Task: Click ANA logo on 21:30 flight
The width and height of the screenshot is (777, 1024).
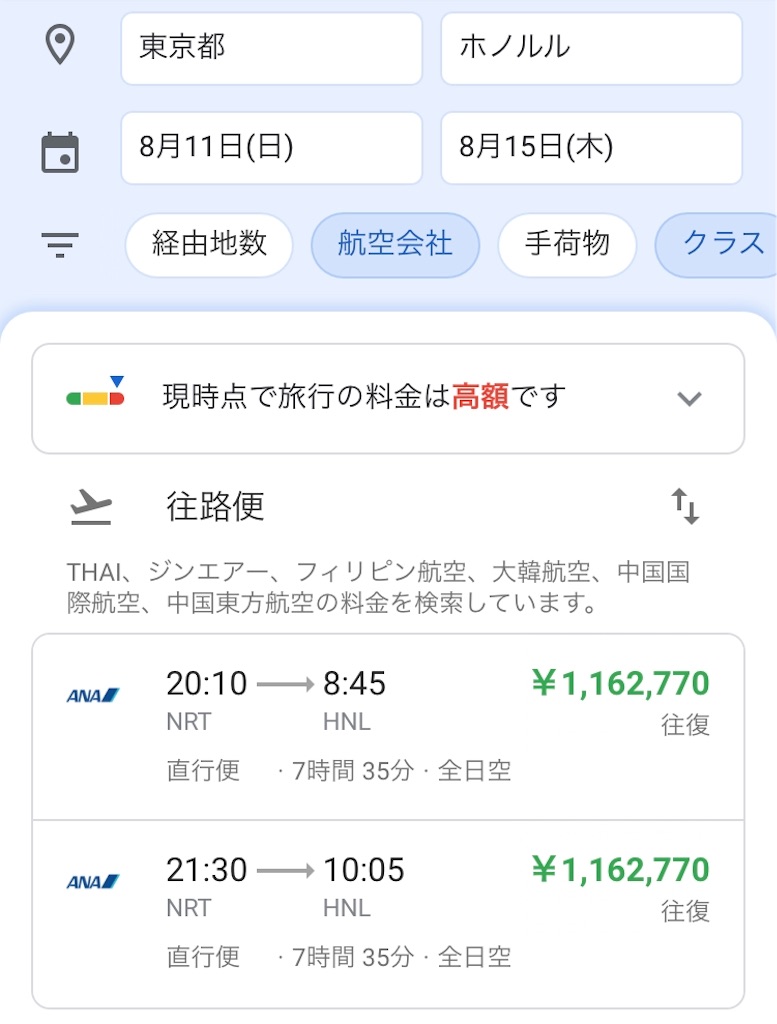Action: click(x=93, y=882)
